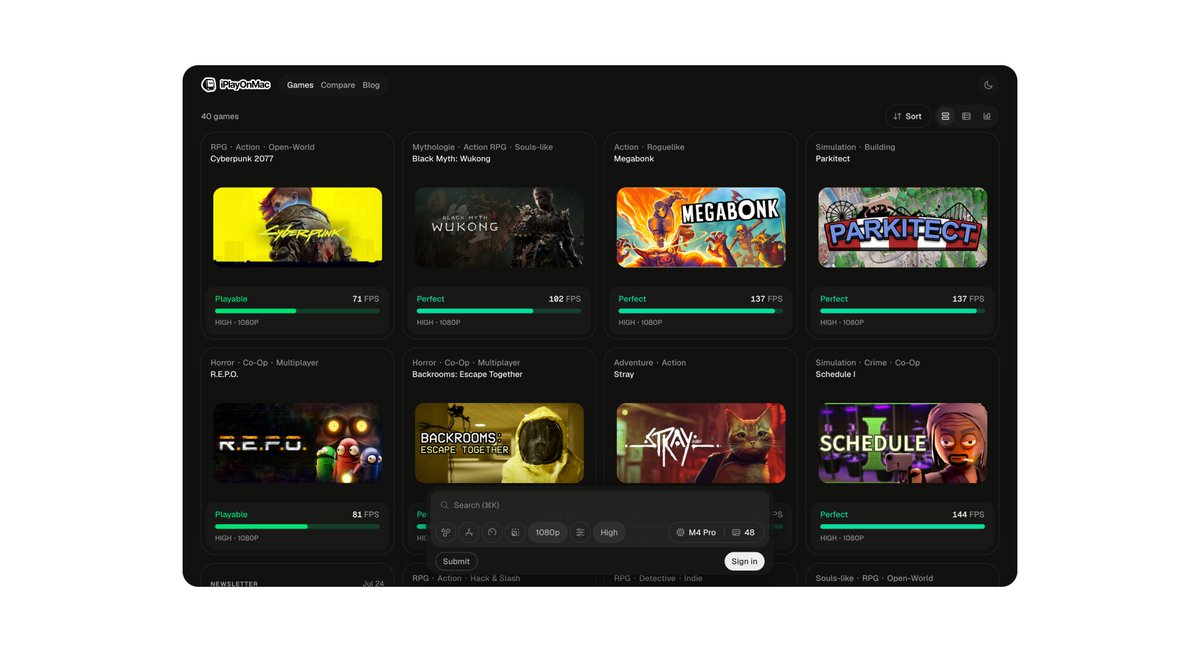The width and height of the screenshot is (1200, 652).
Task: Click the speedometer gauge icon
Action: click(x=492, y=533)
